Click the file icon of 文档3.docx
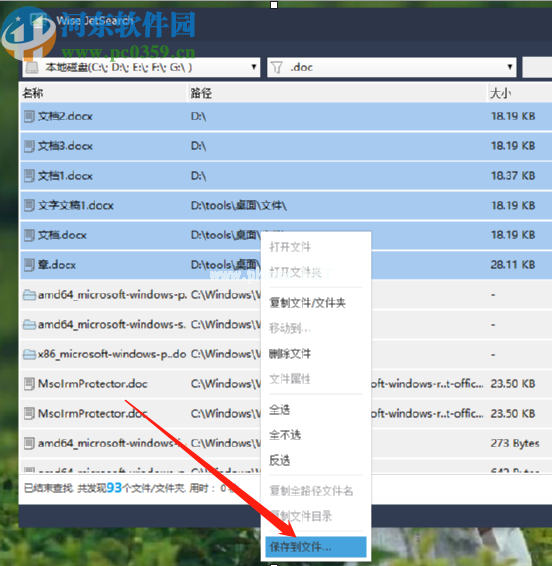 29,146
